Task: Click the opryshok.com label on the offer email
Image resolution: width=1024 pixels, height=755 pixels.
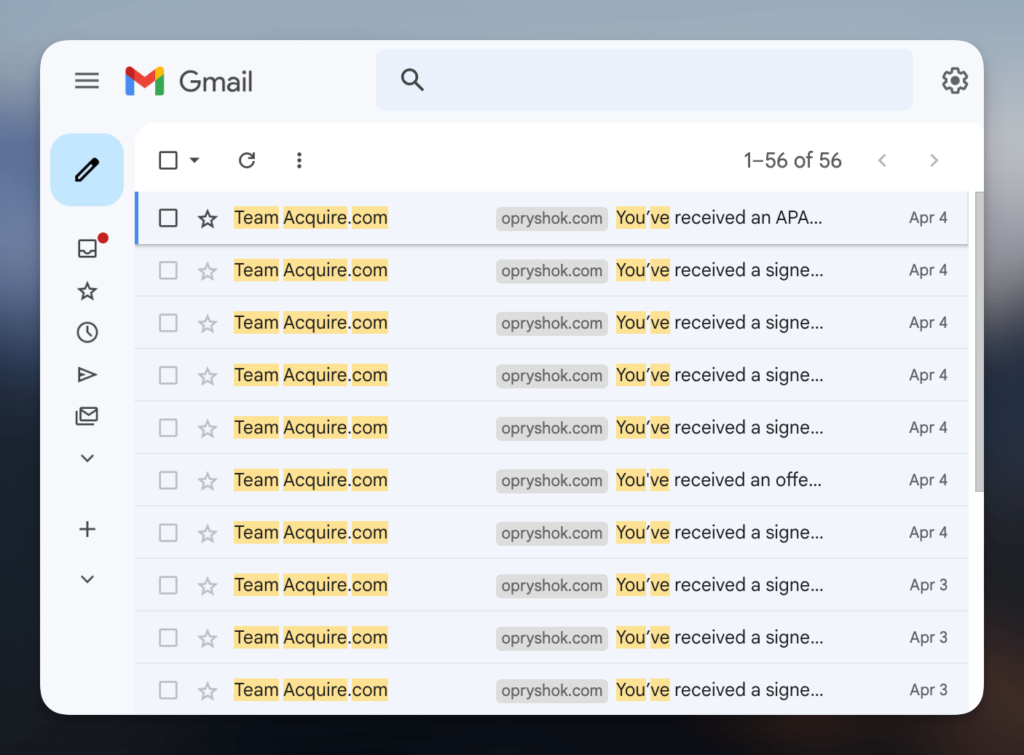Action: point(552,481)
